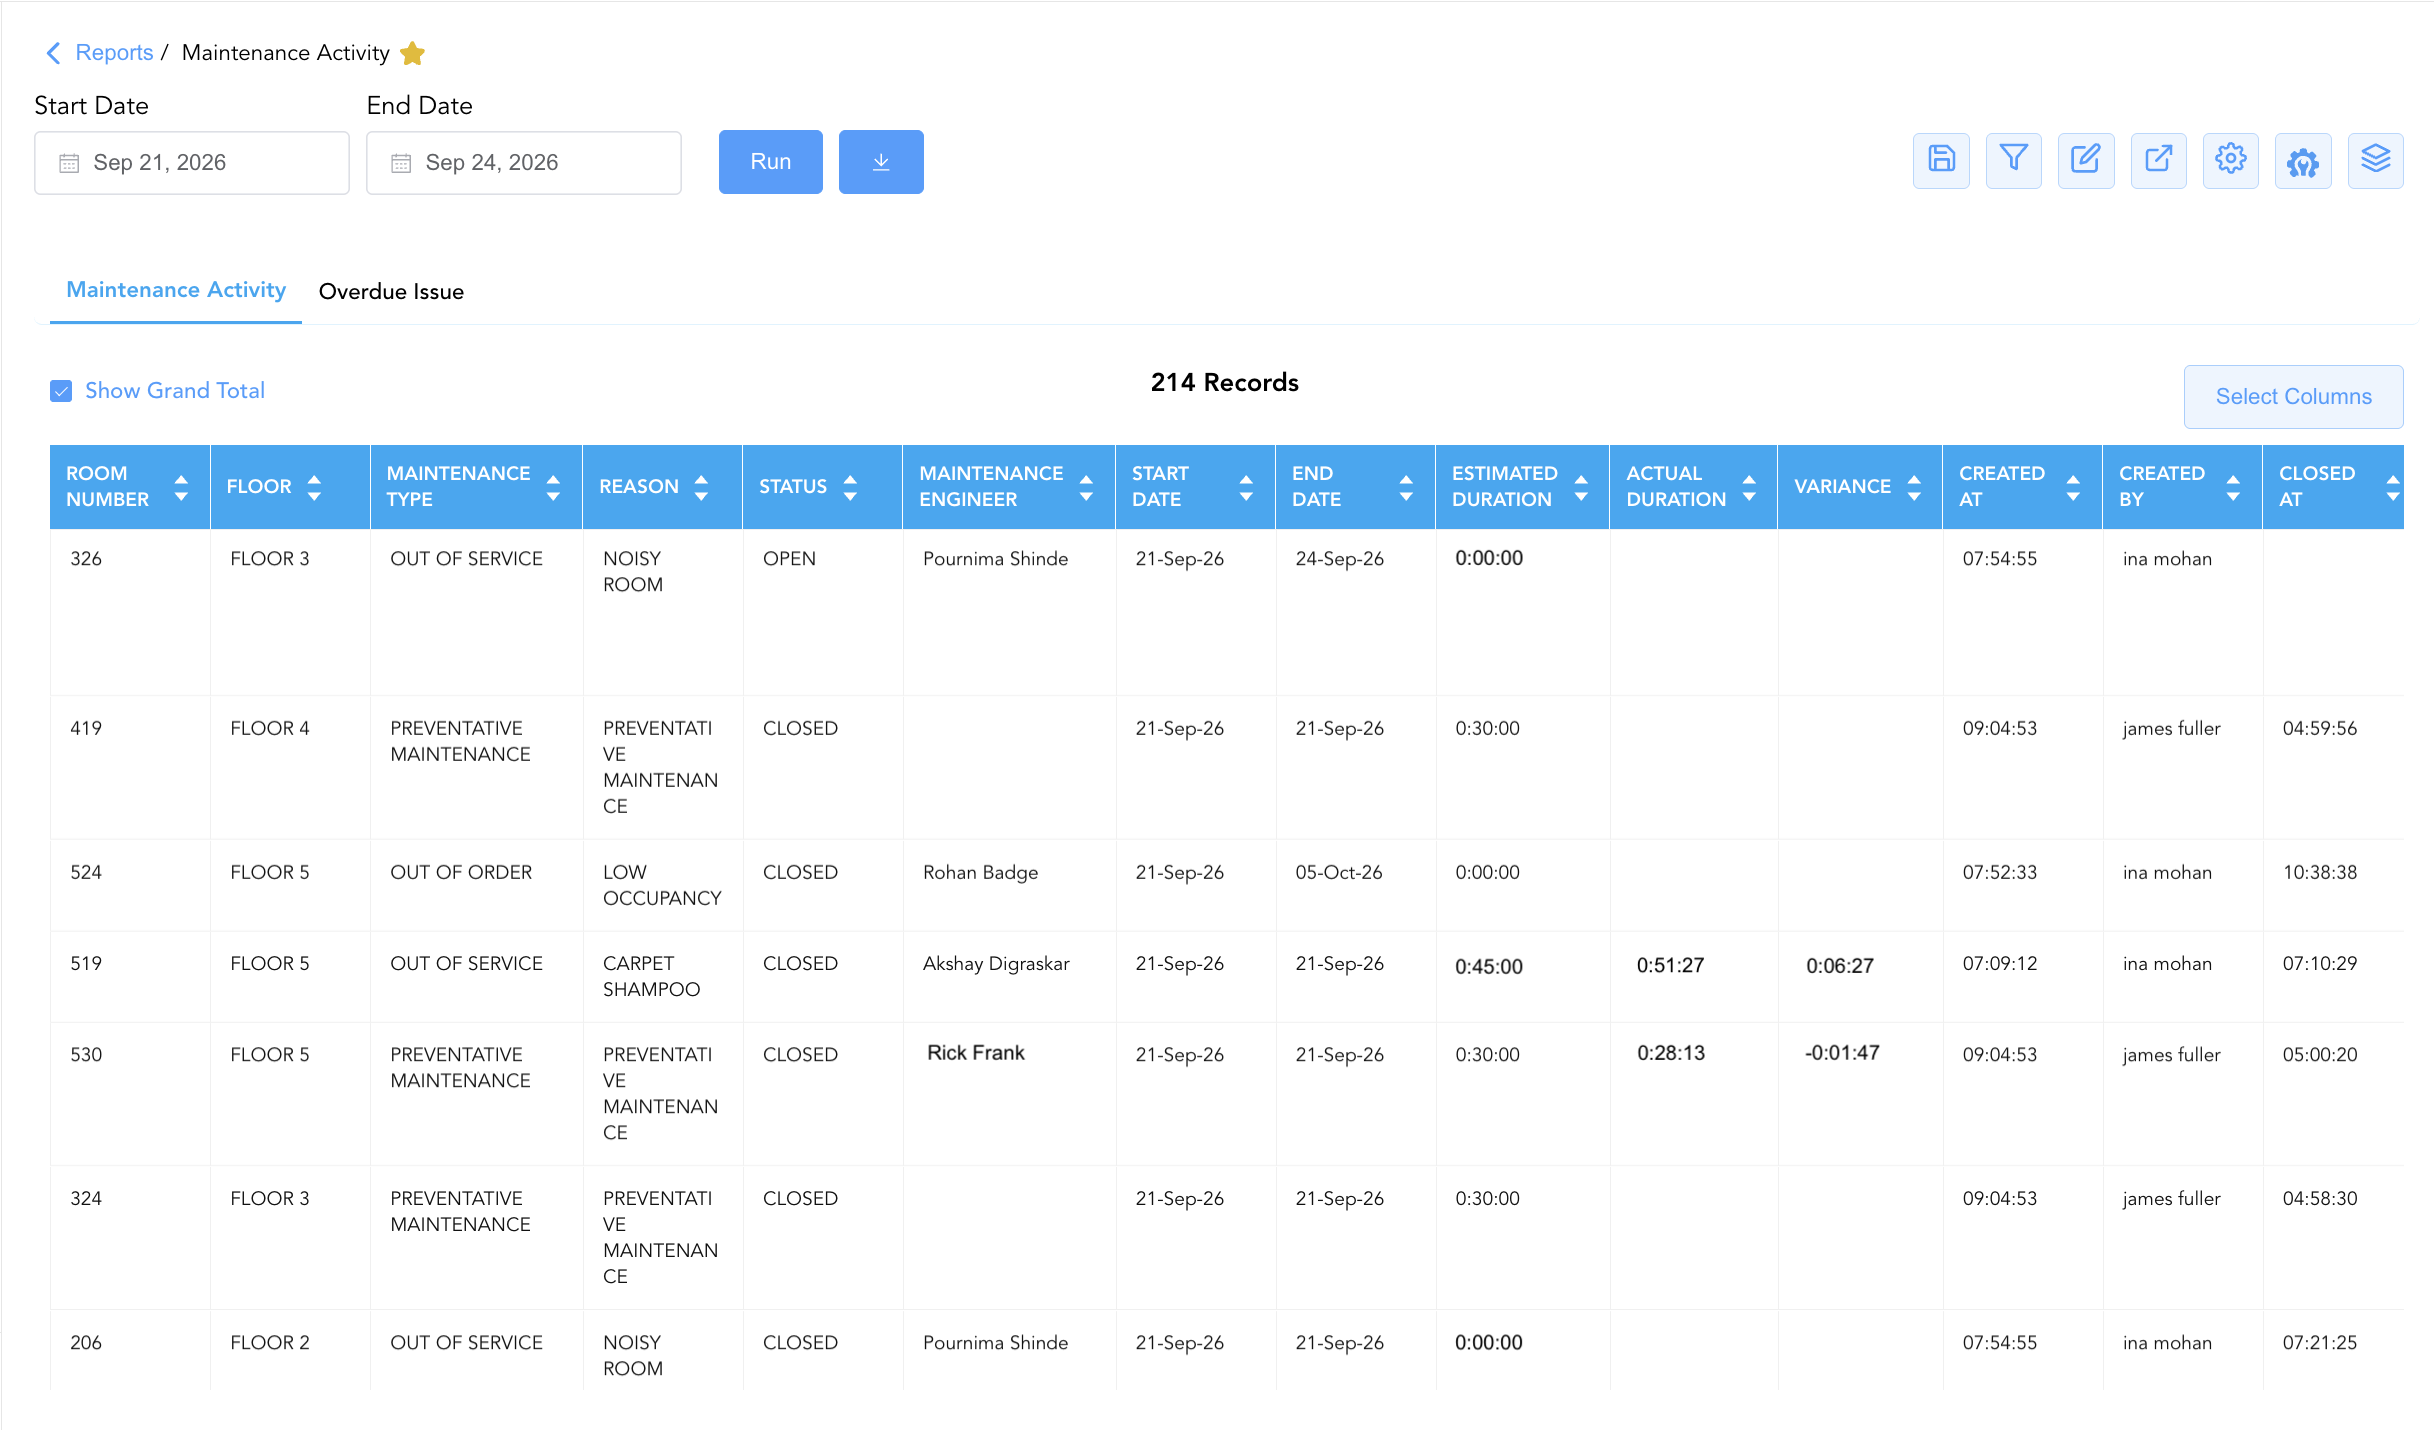Select the Maintenance Activity tab
The image size is (2434, 1430).
click(x=176, y=290)
